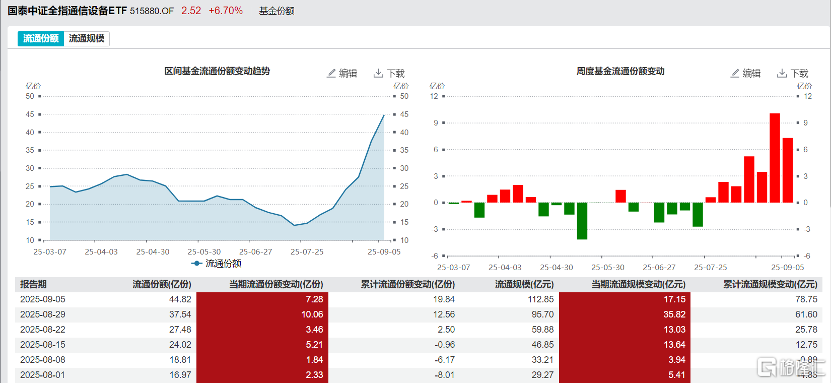Click the red 7.28 share change cell

pyautogui.click(x=263, y=299)
